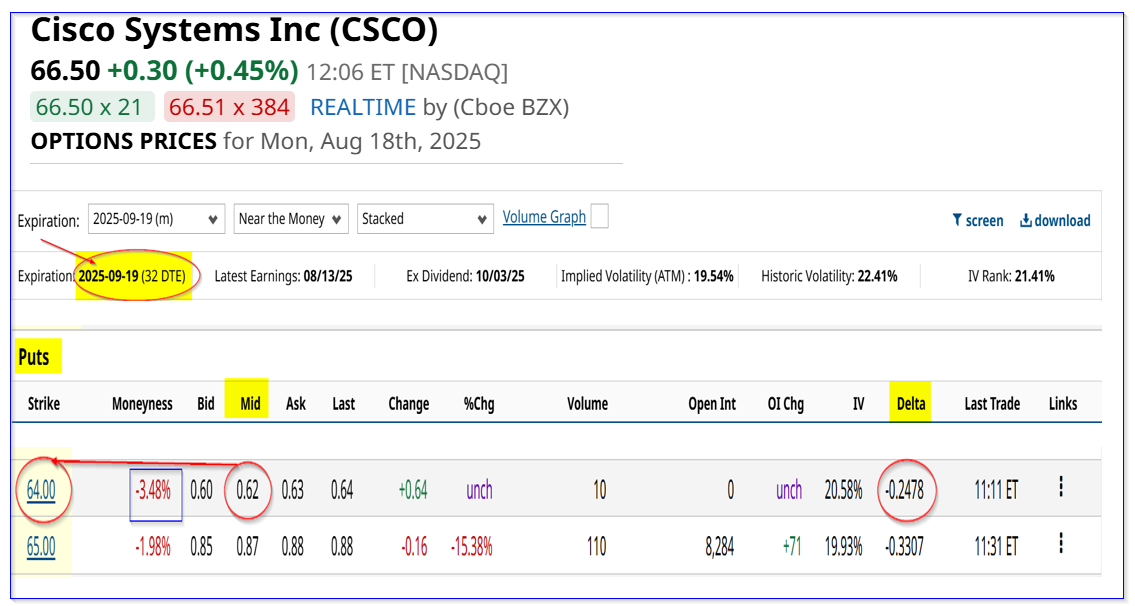1135x606 pixels.
Task: Click the -3.48% moneyness cell
Action: coord(153,490)
